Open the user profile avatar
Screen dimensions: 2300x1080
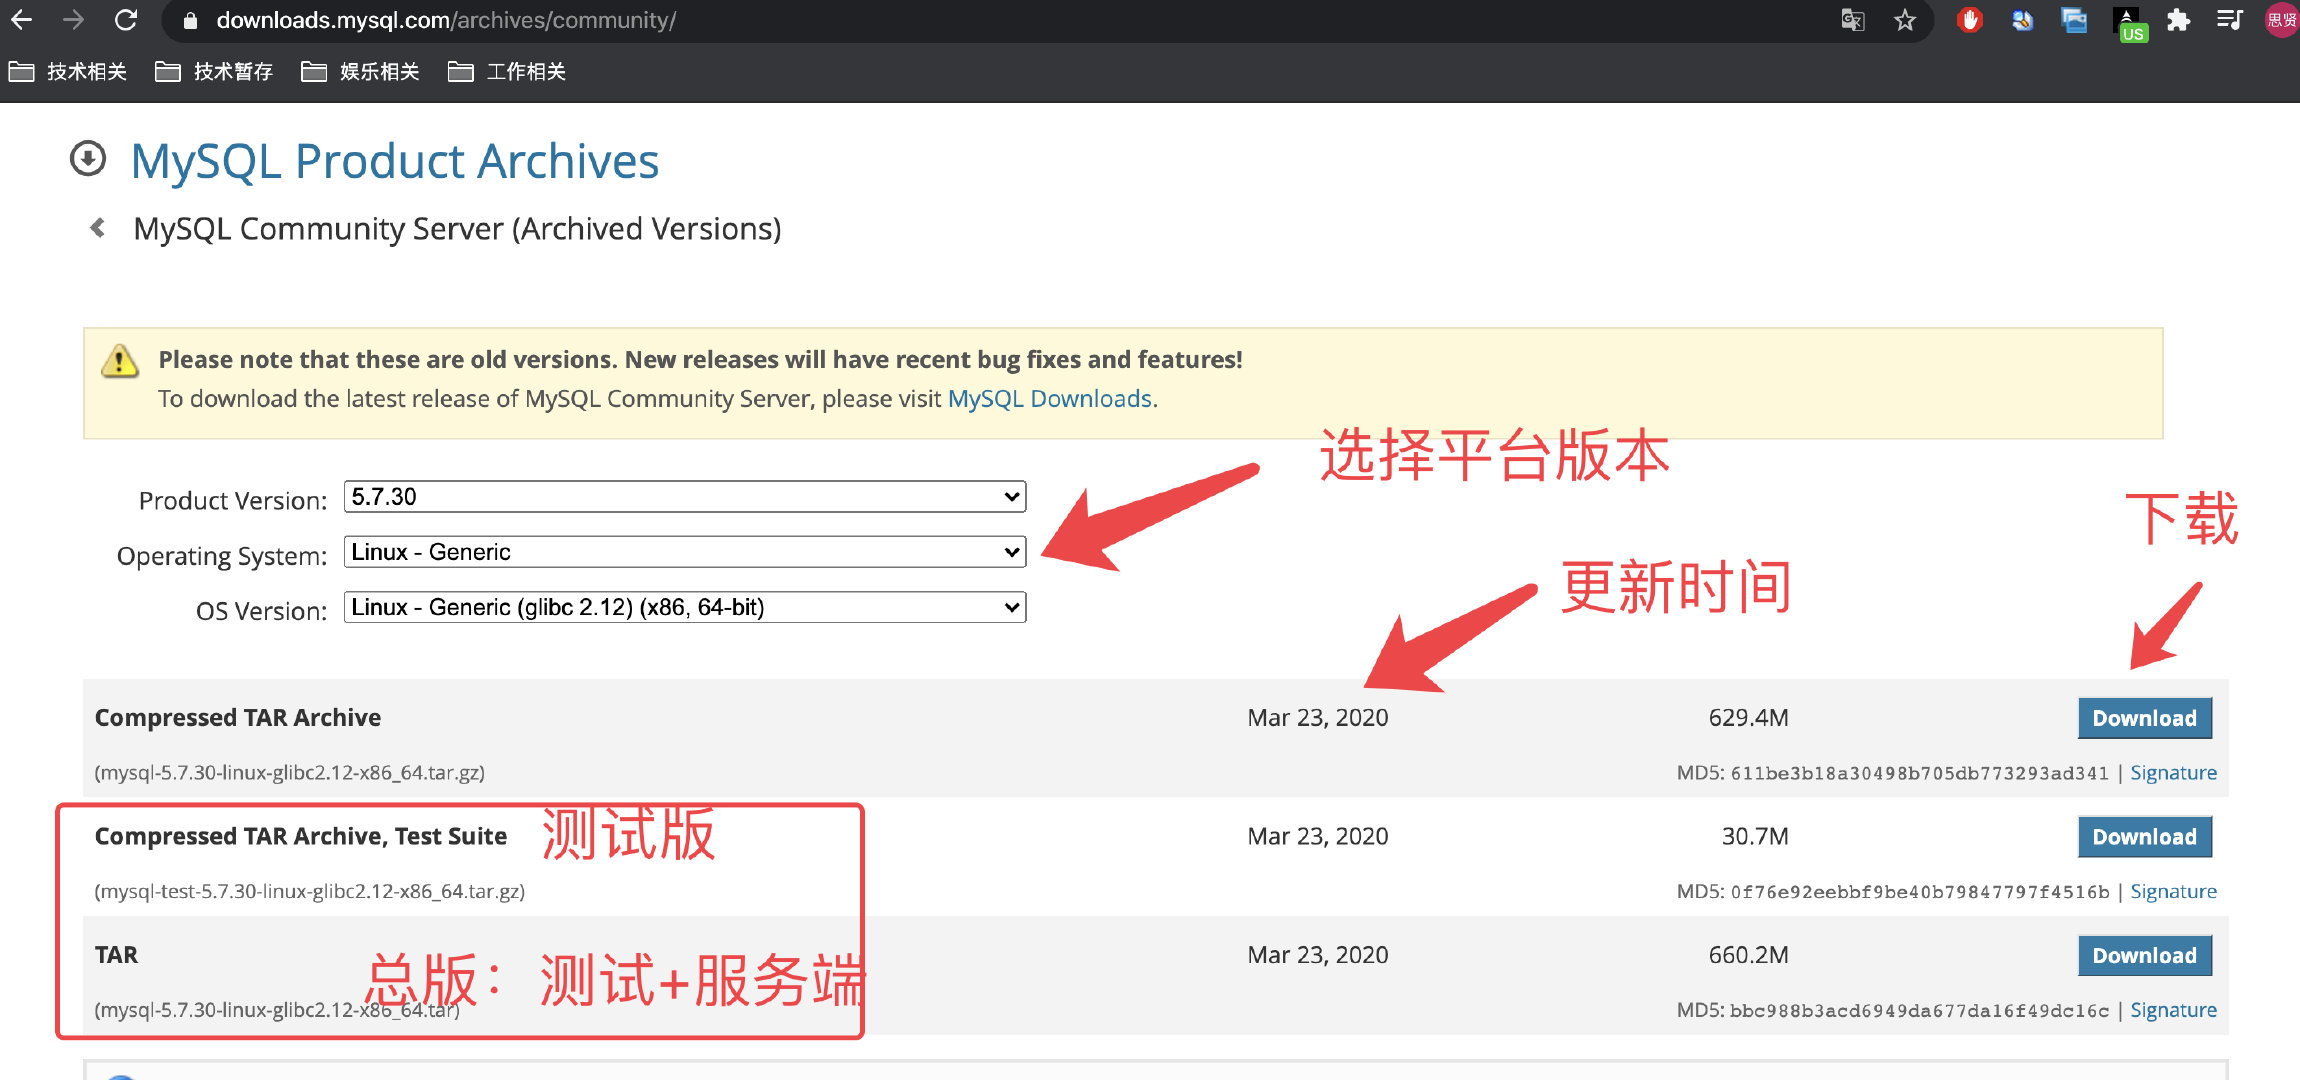pyautogui.click(x=2282, y=20)
